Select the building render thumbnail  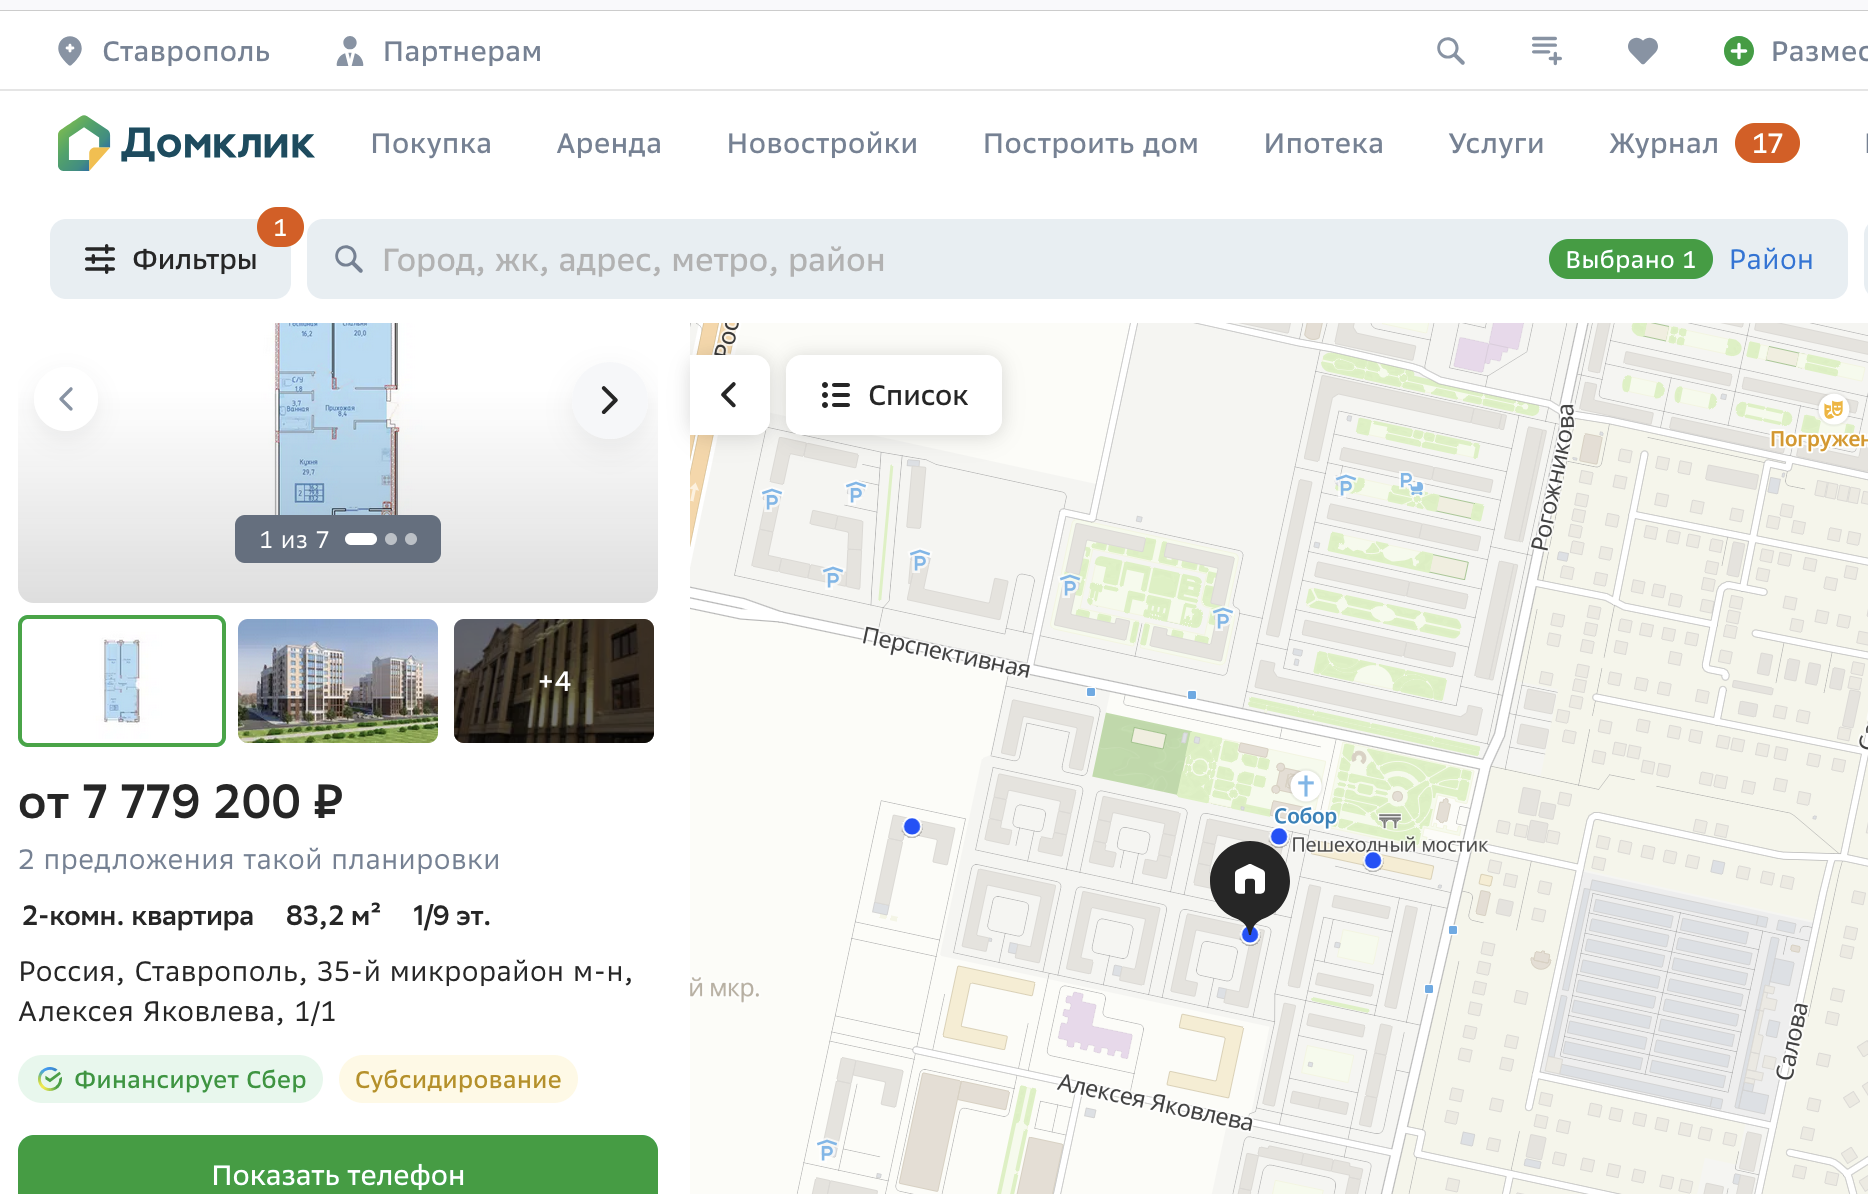click(x=338, y=681)
